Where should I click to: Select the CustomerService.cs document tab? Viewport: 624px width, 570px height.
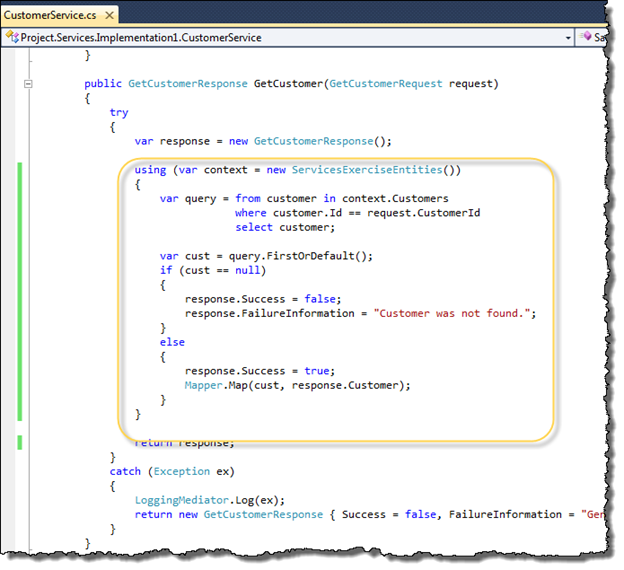tap(59, 16)
